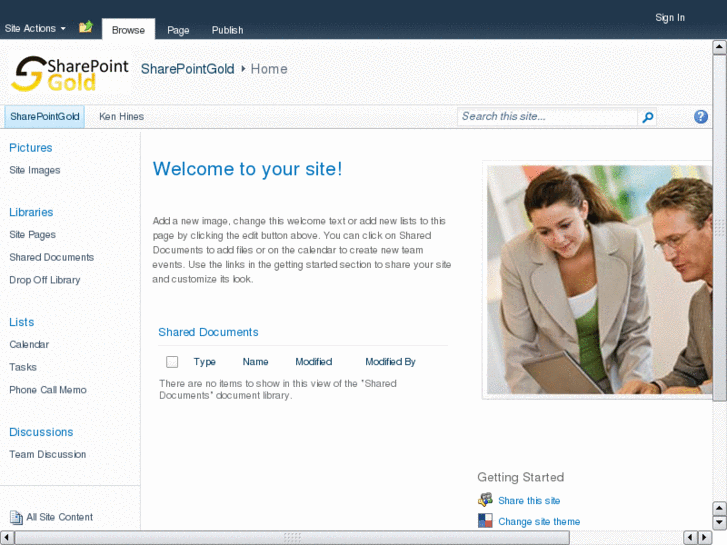Open Site Images in the sidebar
Viewport: 727px width, 545px height.
(x=35, y=170)
